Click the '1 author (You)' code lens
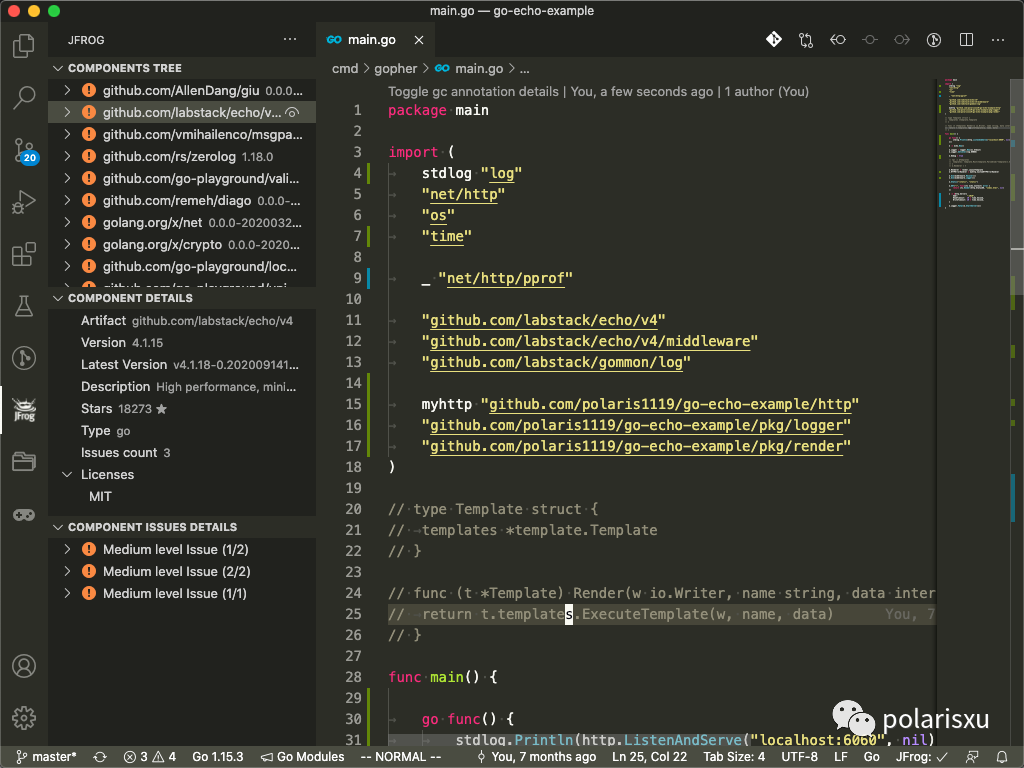The width and height of the screenshot is (1024, 768). pos(766,91)
